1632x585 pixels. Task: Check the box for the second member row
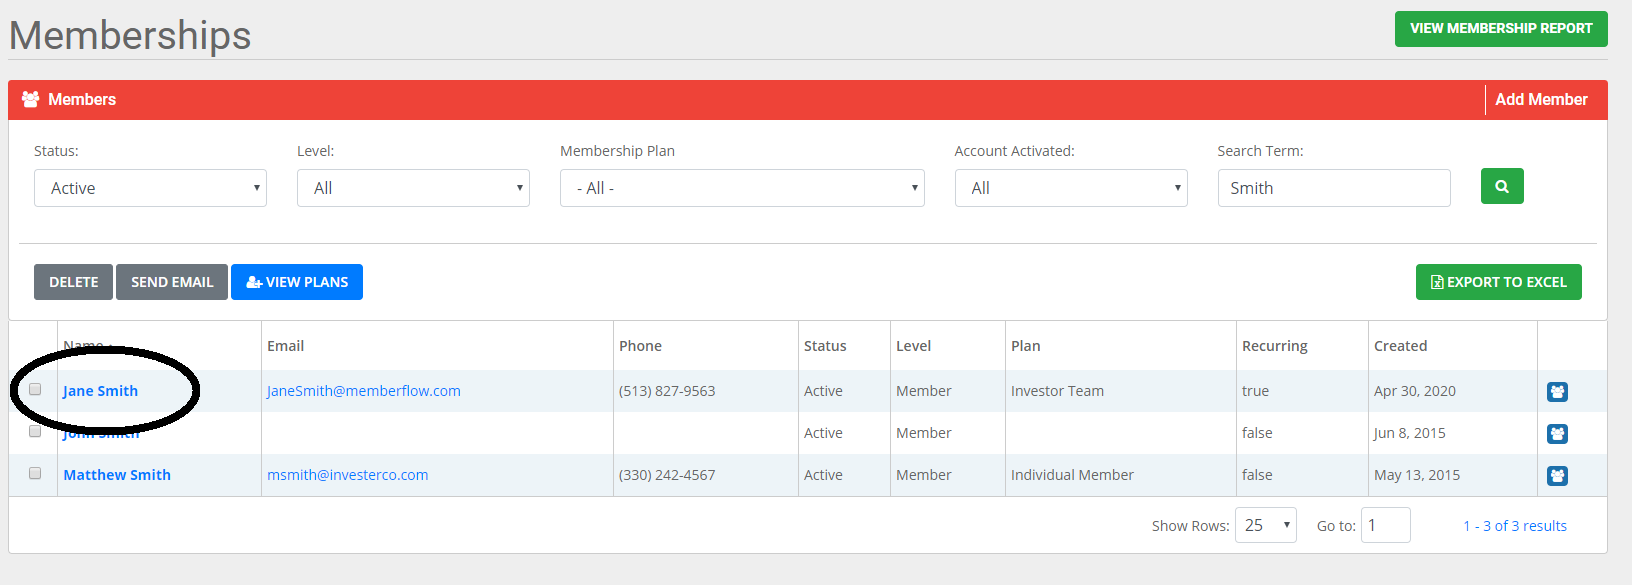coord(35,431)
